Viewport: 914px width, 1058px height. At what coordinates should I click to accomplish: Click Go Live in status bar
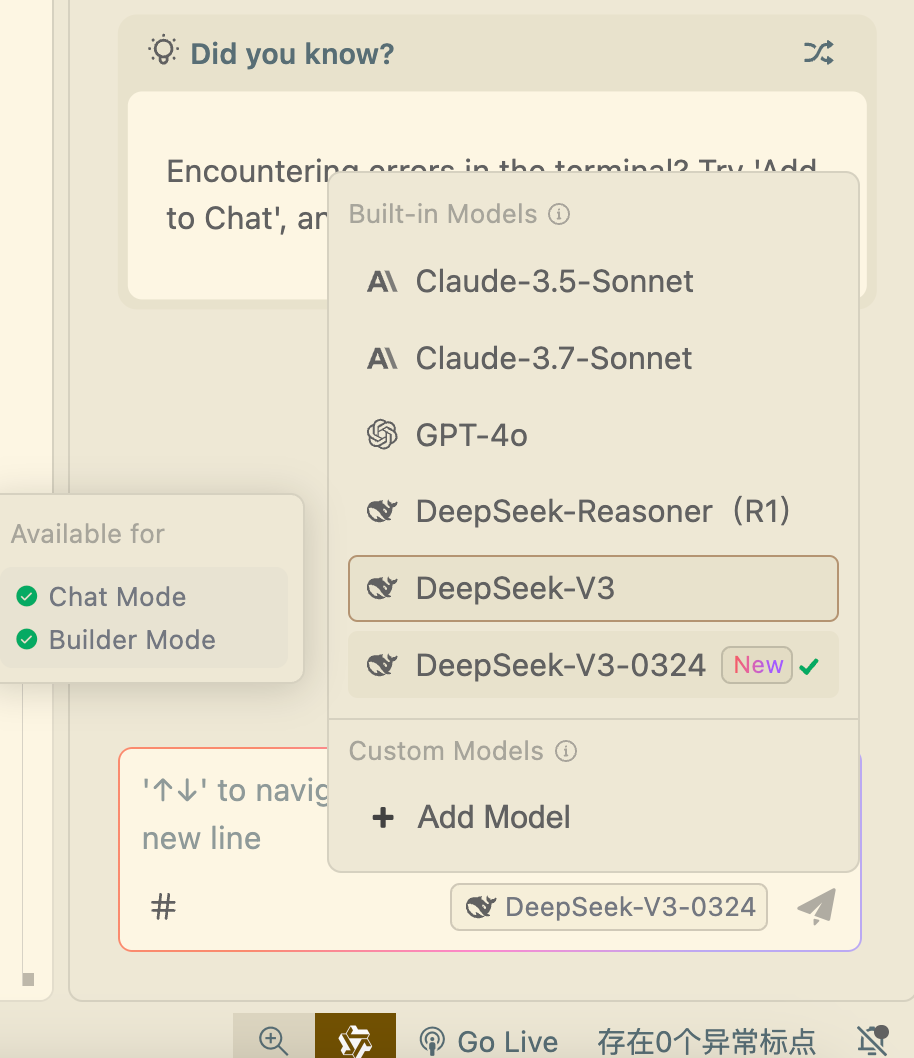488,1040
